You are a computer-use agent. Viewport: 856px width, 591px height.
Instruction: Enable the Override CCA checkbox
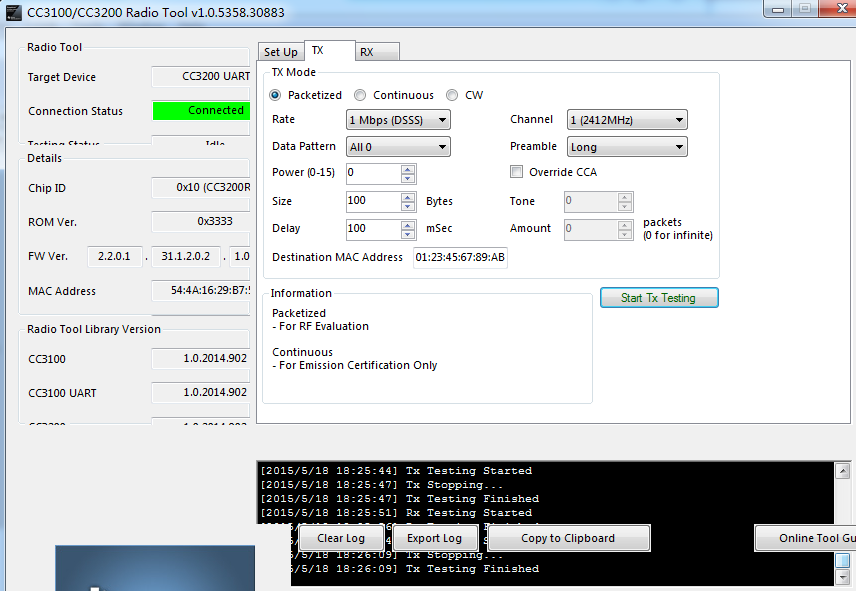tap(516, 172)
